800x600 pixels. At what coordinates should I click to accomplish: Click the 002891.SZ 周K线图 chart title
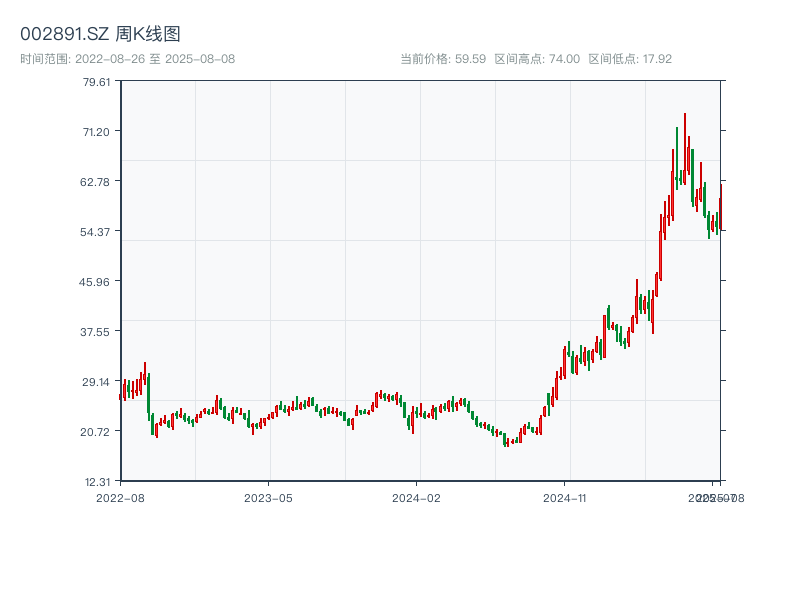(100, 34)
